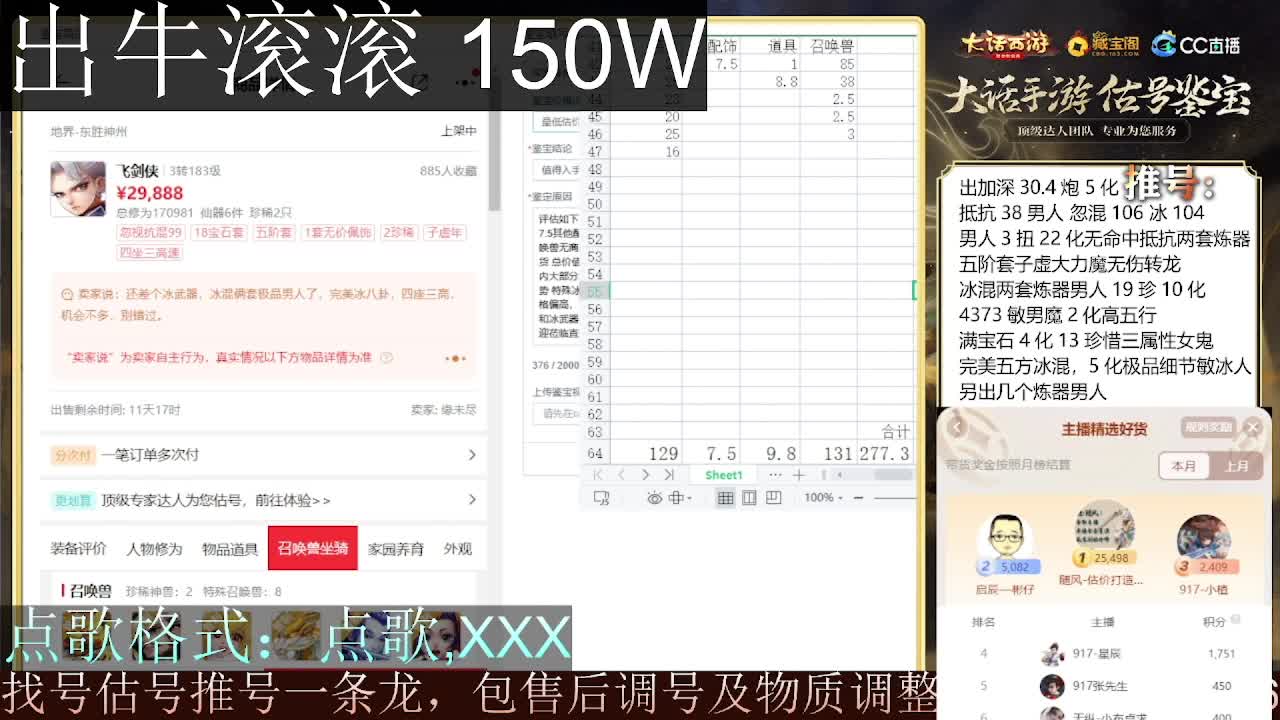Toggle the 本月 leaderboard view
Viewport: 1280px width, 720px height.
tap(1184, 466)
